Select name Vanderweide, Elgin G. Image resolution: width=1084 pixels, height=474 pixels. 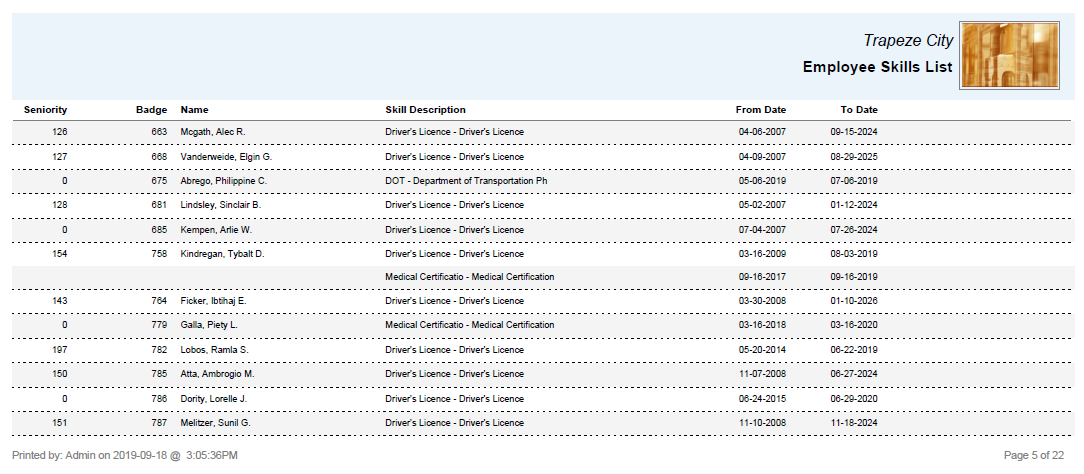[x=226, y=157]
